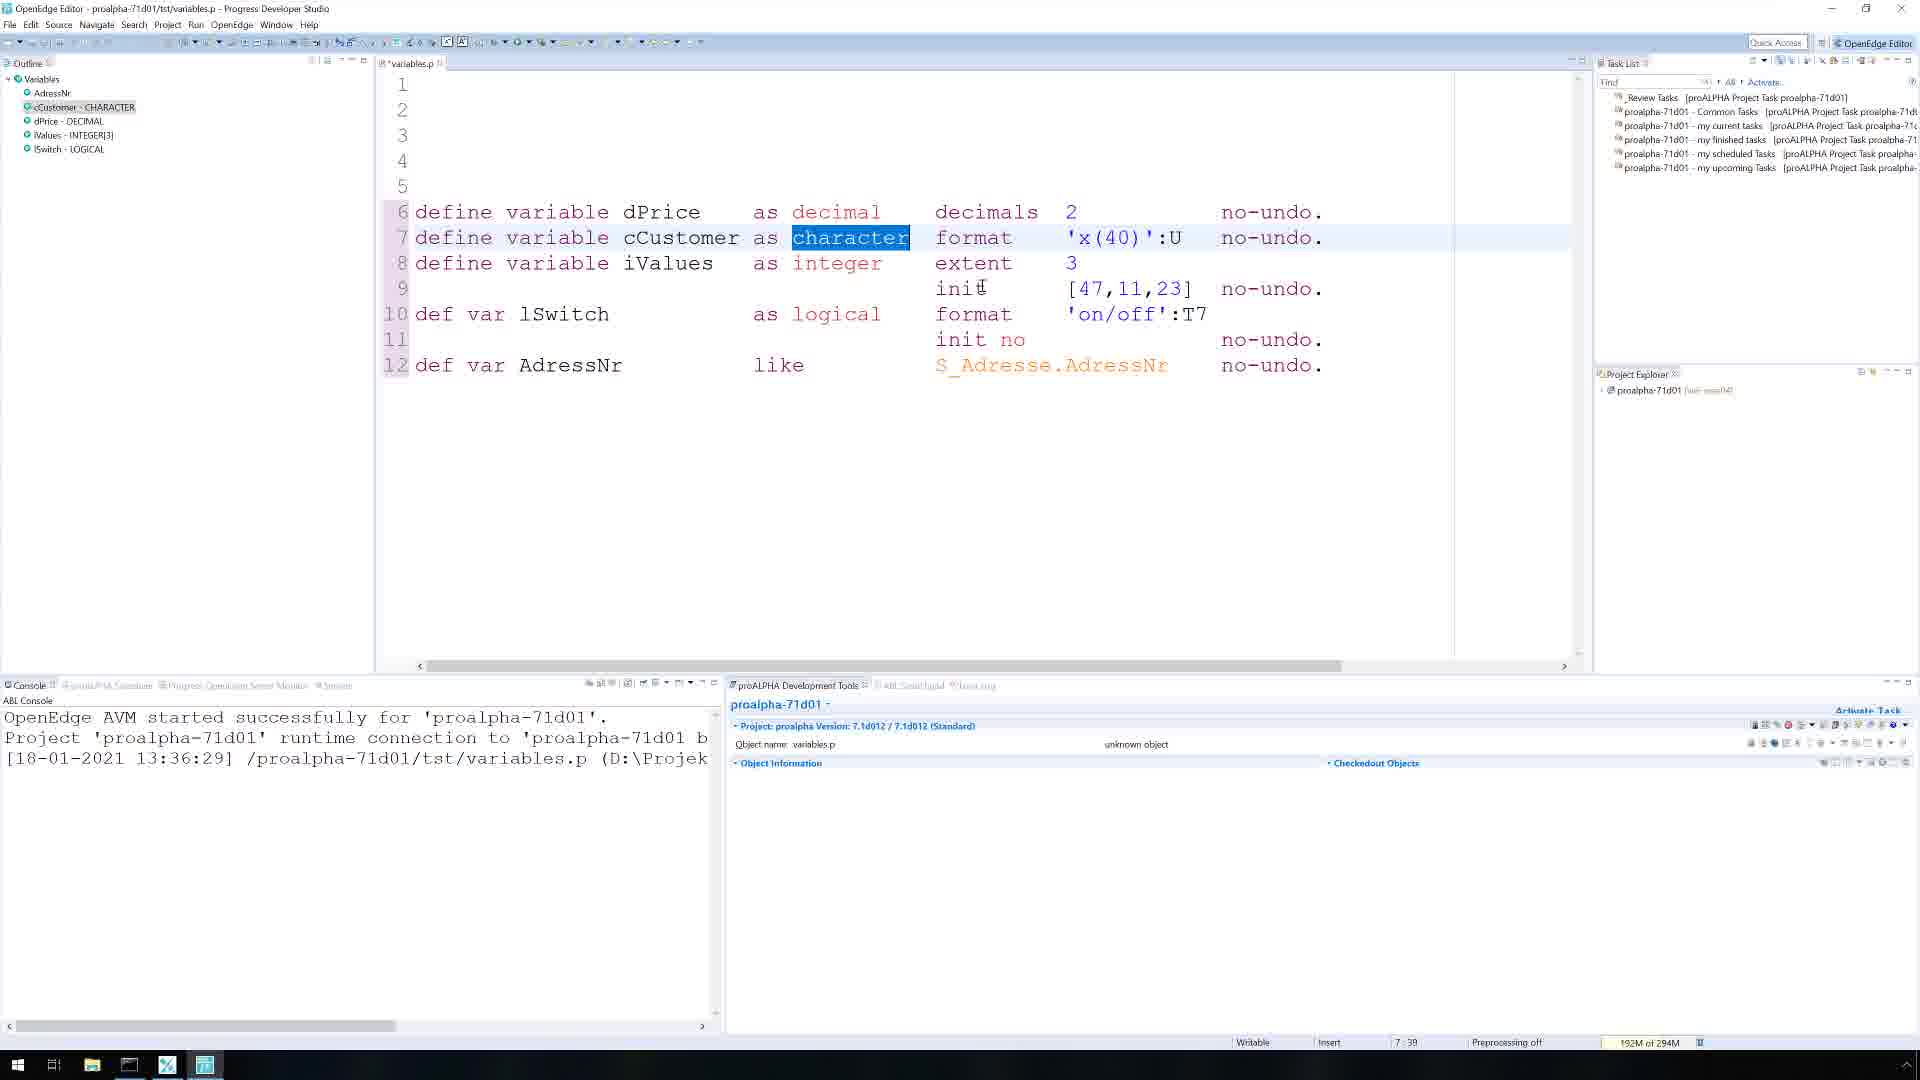Click the Preprocessing off status entry
This screenshot has height=1080, width=1920.
click(1506, 1043)
